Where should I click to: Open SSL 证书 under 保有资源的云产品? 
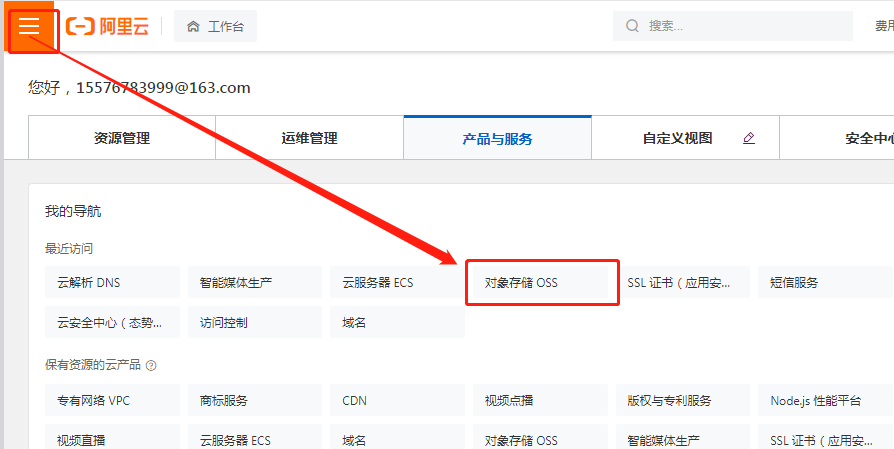click(x=826, y=436)
